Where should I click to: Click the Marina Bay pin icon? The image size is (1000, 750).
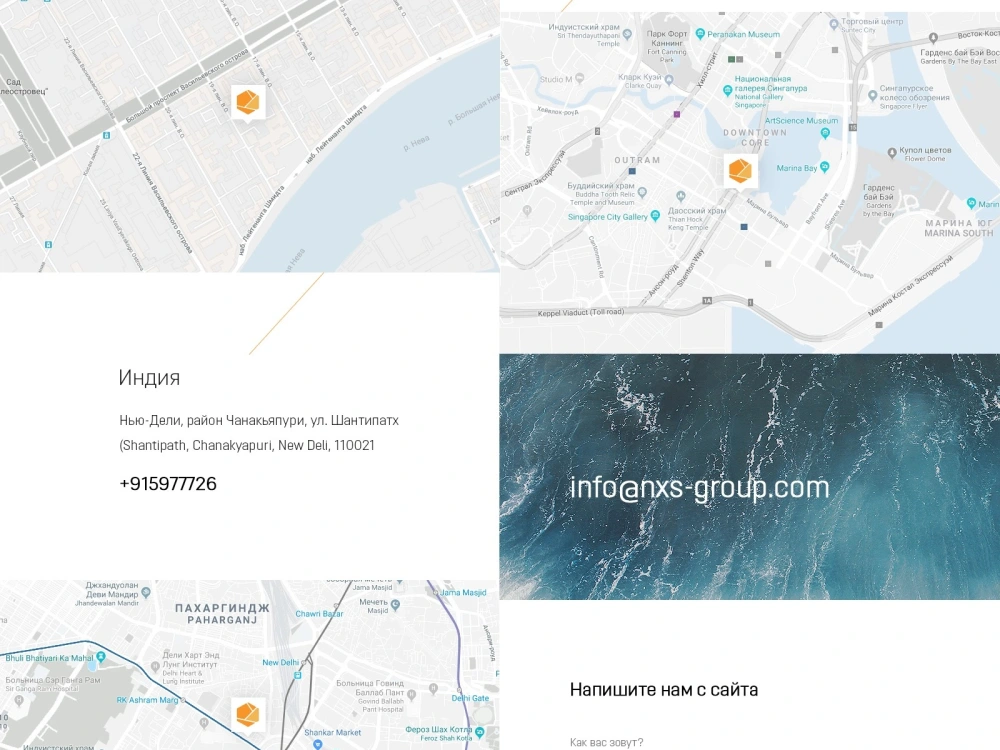pos(824,167)
